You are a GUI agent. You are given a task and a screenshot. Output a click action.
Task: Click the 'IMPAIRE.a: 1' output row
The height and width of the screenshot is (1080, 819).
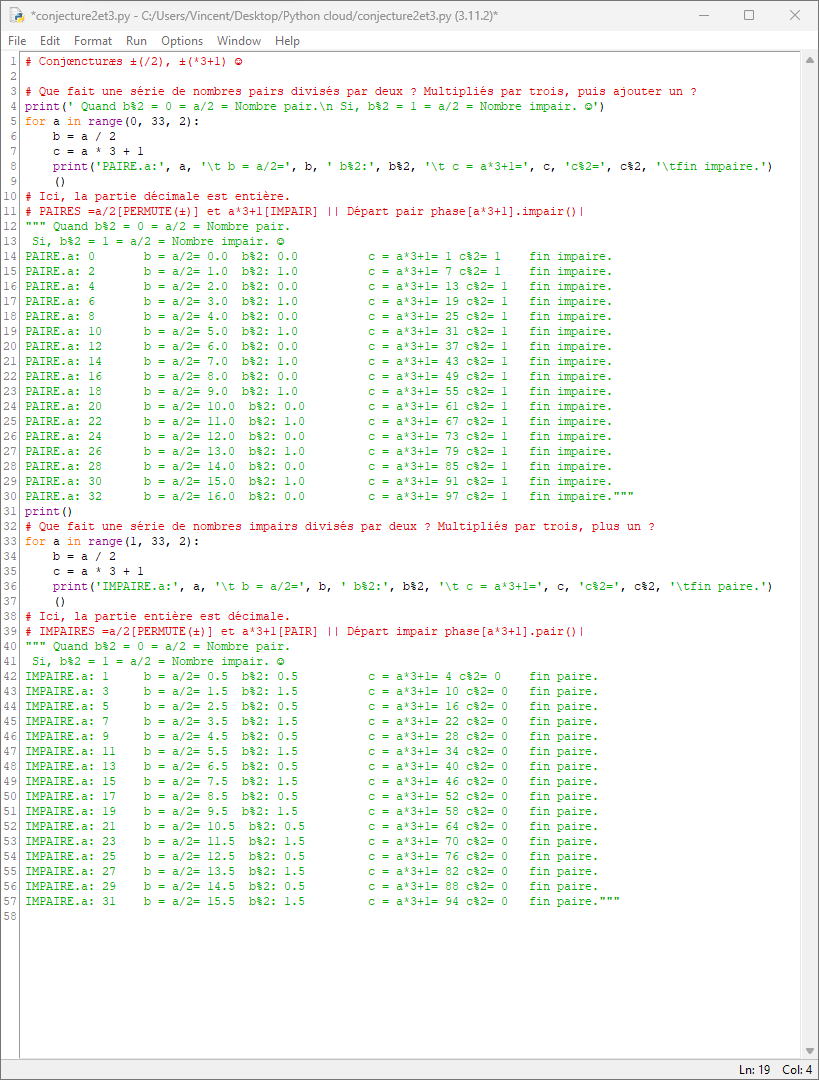coord(311,676)
